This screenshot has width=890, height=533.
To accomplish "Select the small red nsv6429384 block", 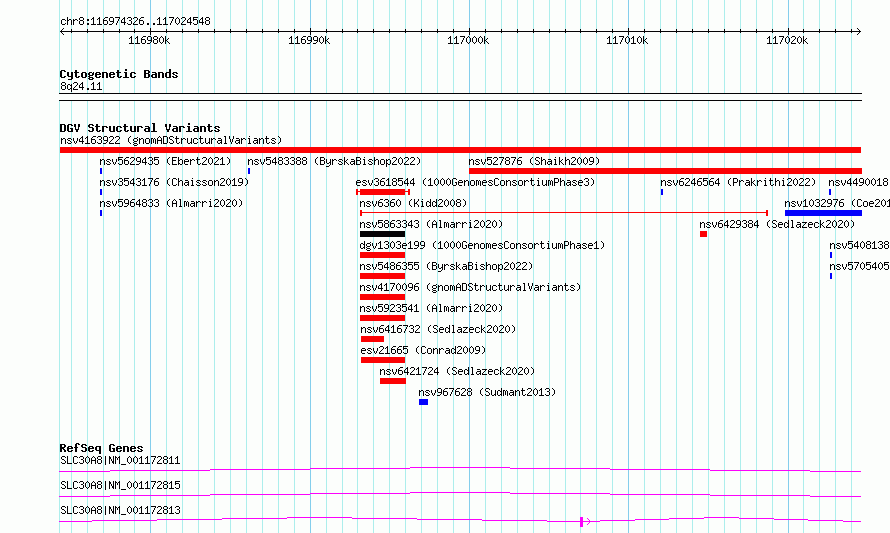I will tap(703, 234).
